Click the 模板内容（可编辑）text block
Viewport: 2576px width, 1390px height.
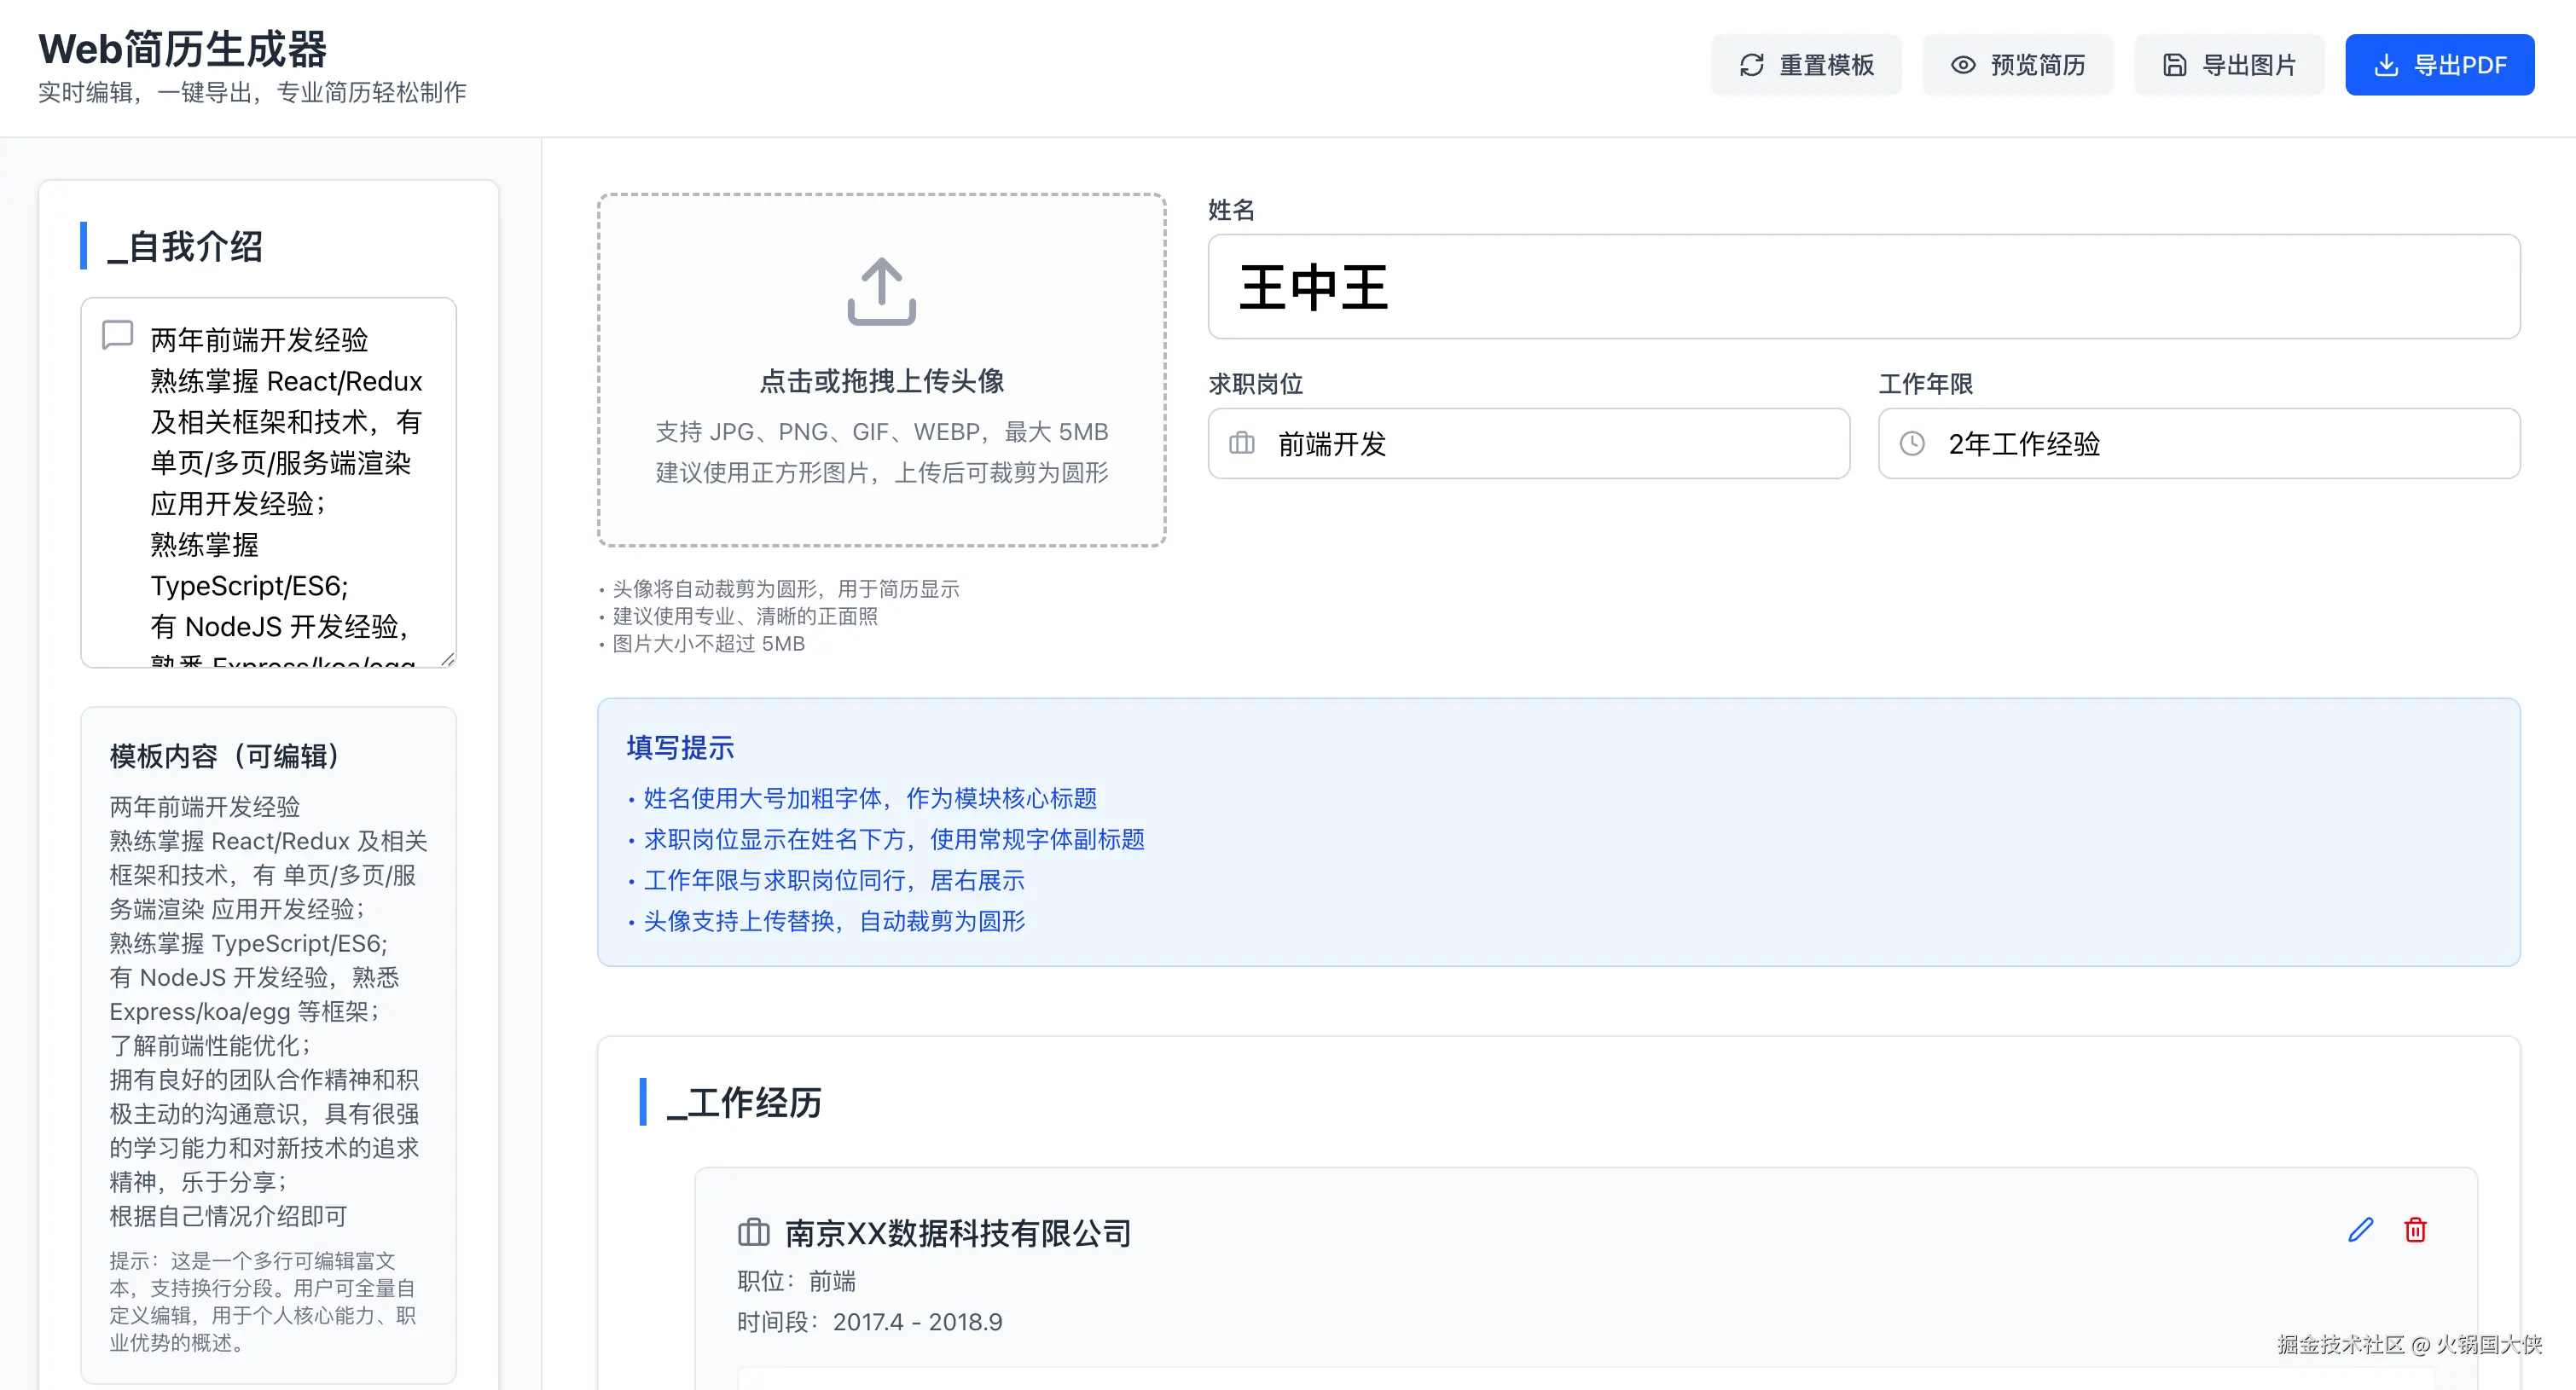click(x=267, y=1010)
